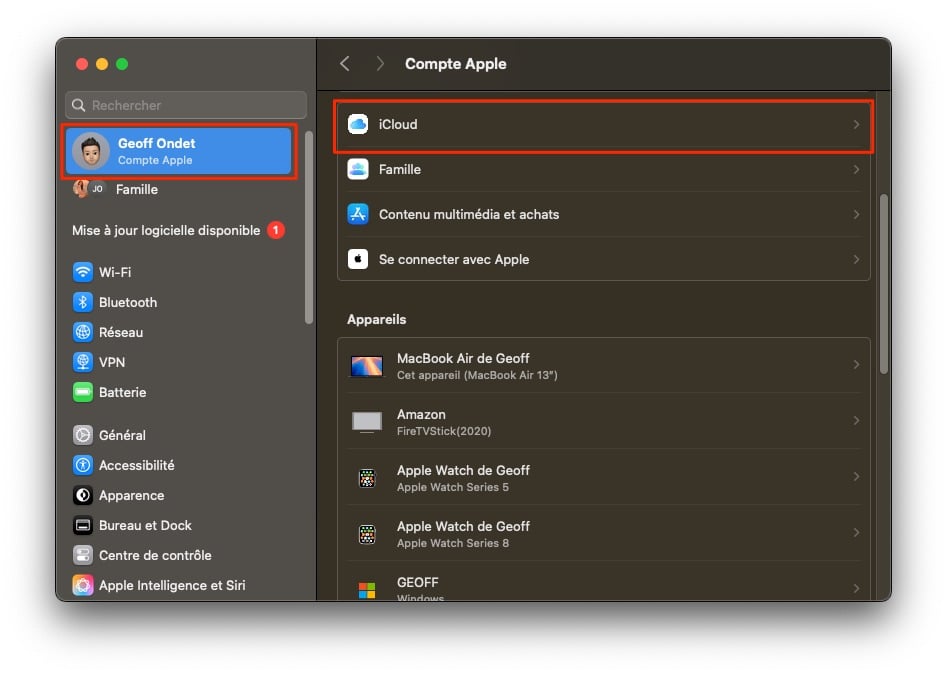Open the Centre de contrôle icon
The height and width of the screenshot is (675, 947).
click(83, 555)
